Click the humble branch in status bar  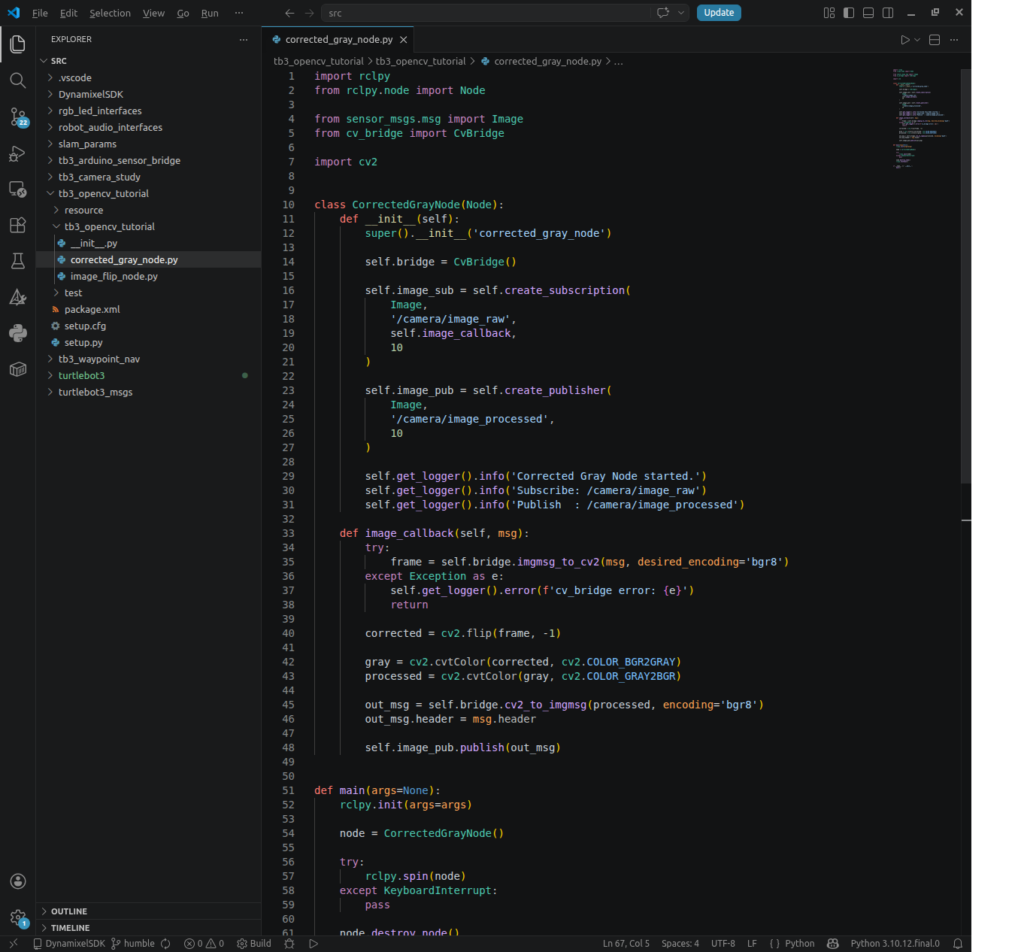[133, 944]
